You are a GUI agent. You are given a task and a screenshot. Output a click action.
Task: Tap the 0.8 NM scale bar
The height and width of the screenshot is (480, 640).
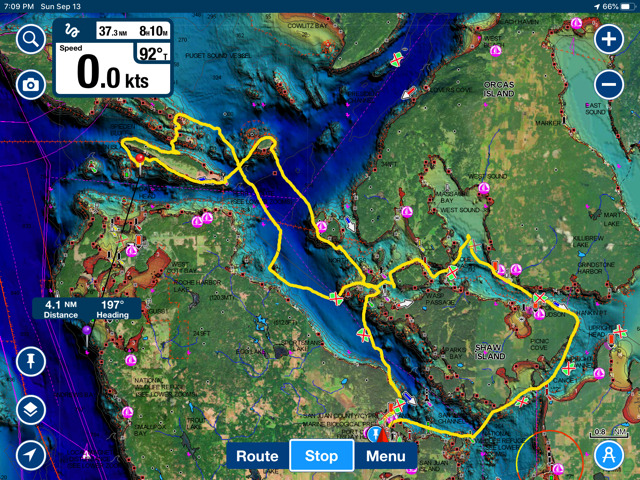(x=608, y=433)
